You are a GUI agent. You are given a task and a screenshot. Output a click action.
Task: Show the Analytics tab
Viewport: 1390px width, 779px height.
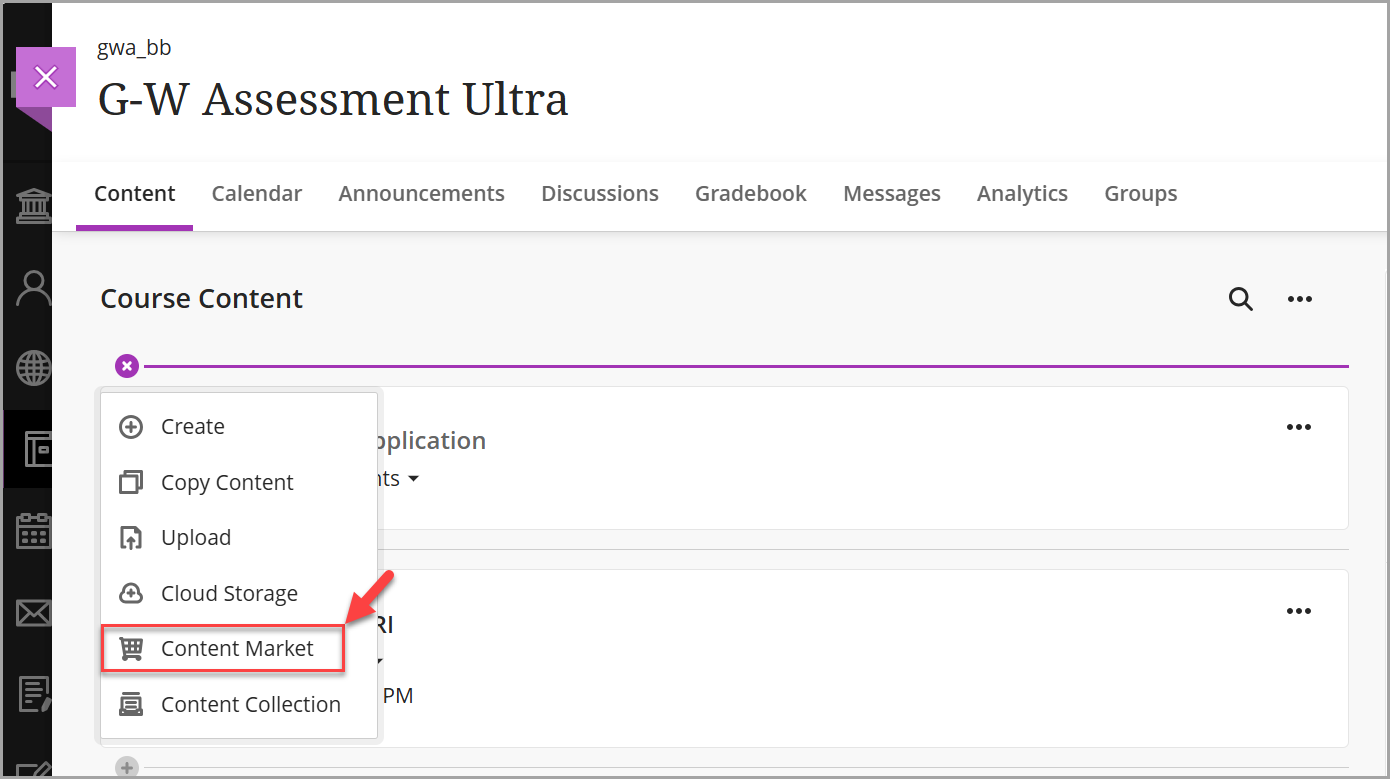pos(1022,194)
